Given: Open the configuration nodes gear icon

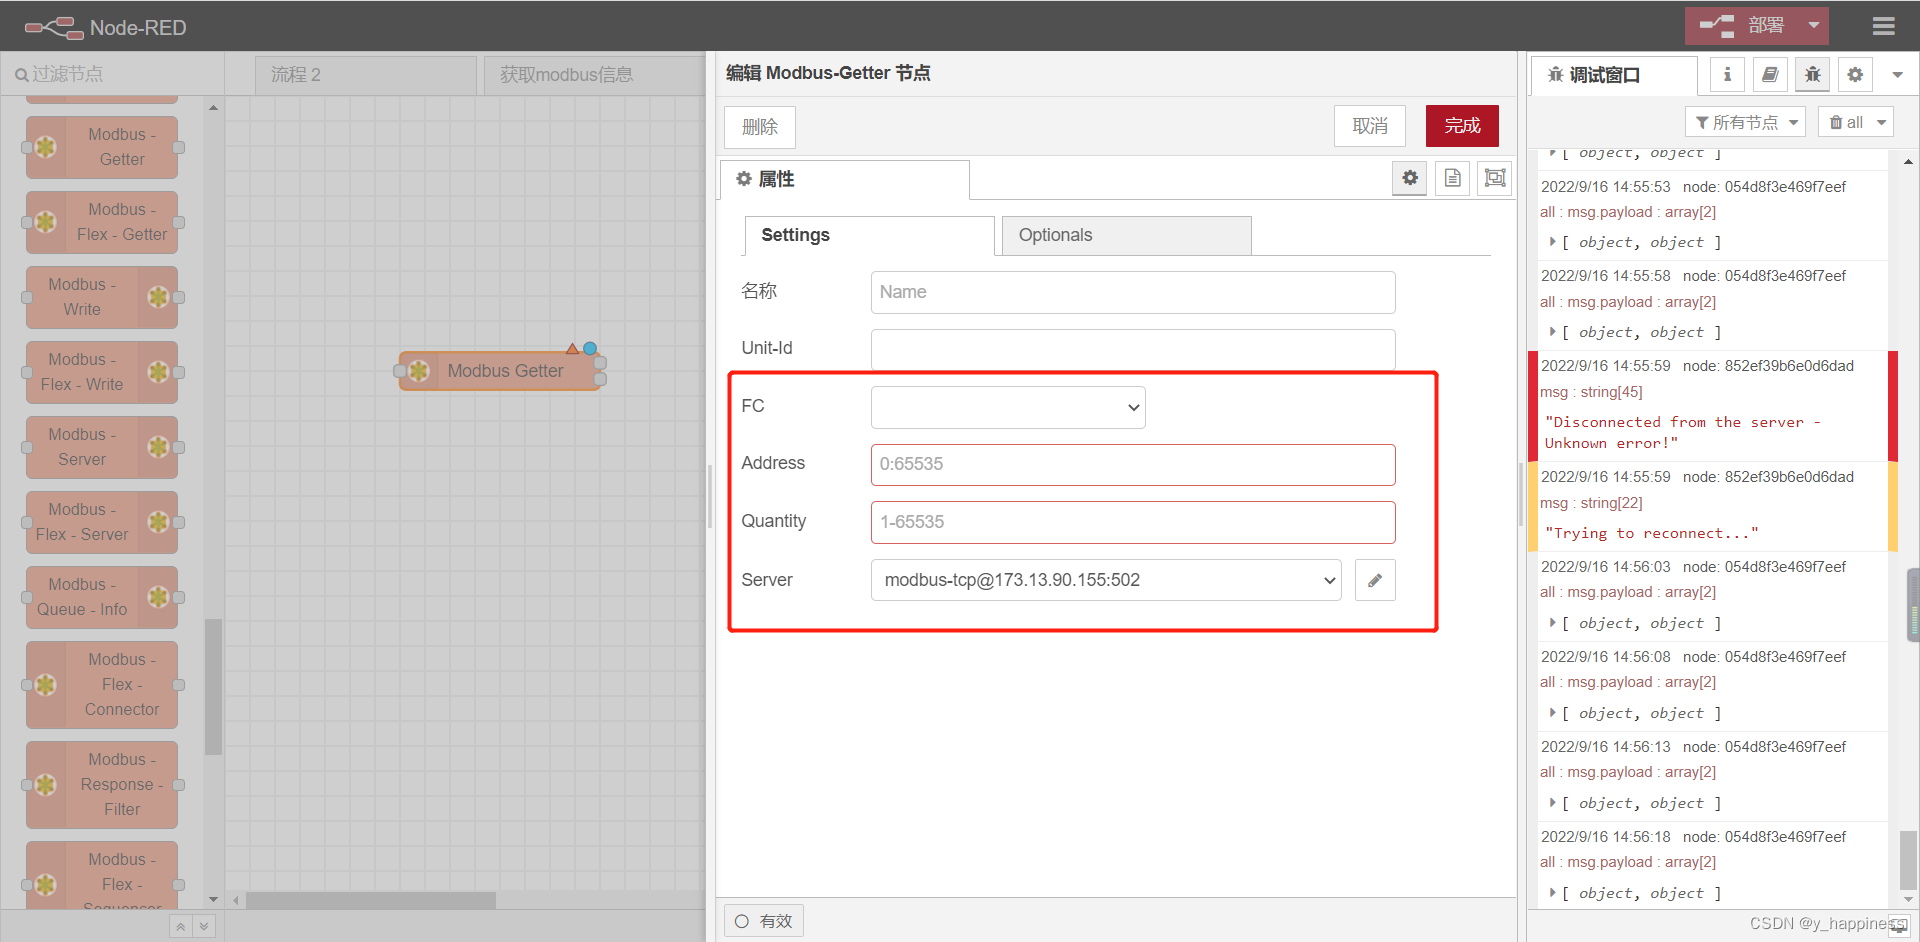Looking at the screenshot, I should click(x=1855, y=74).
